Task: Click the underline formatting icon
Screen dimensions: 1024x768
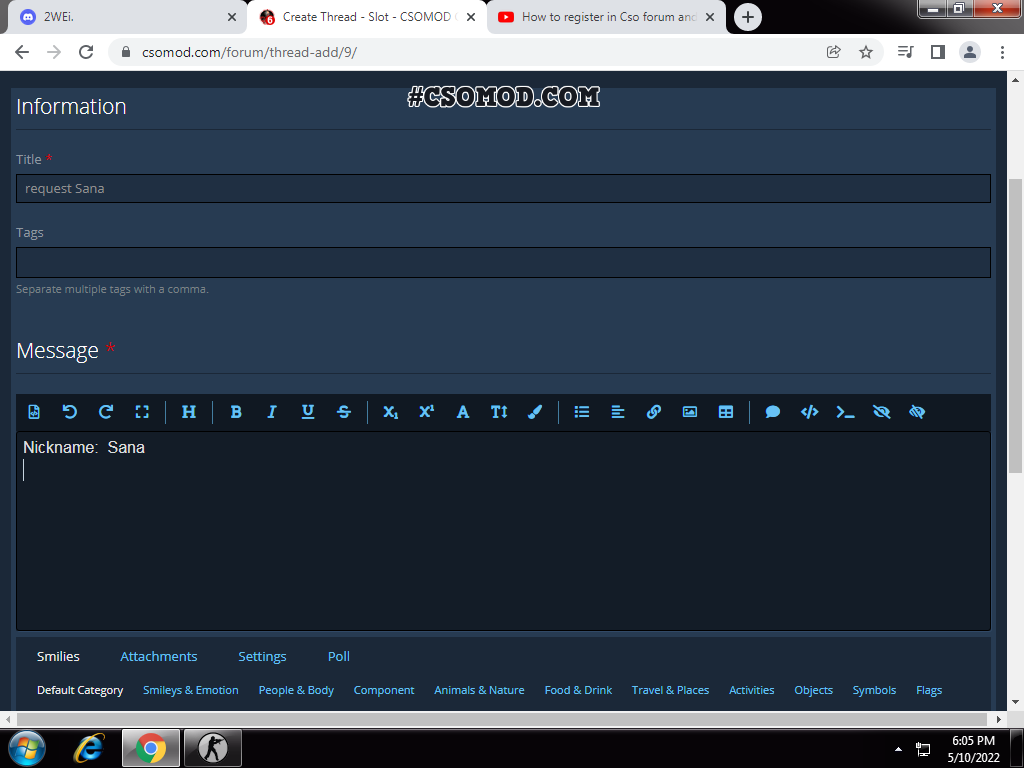Action: tap(308, 412)
